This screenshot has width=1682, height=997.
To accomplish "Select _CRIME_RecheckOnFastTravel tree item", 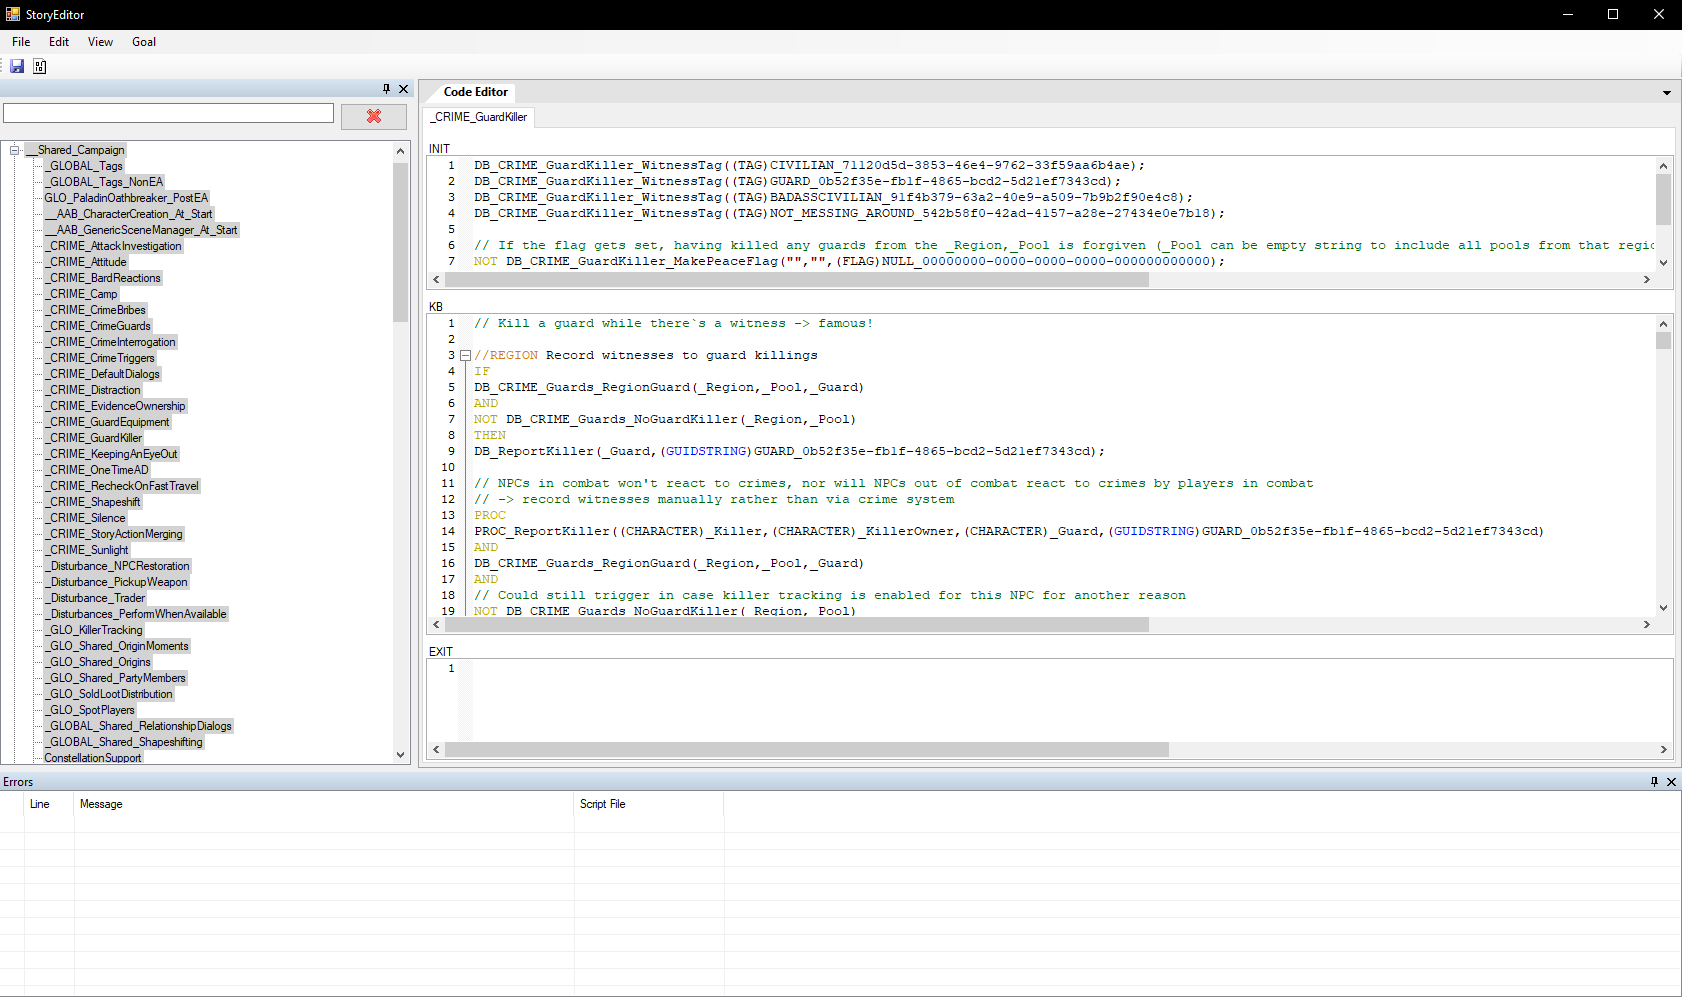I will coord(122,486).
